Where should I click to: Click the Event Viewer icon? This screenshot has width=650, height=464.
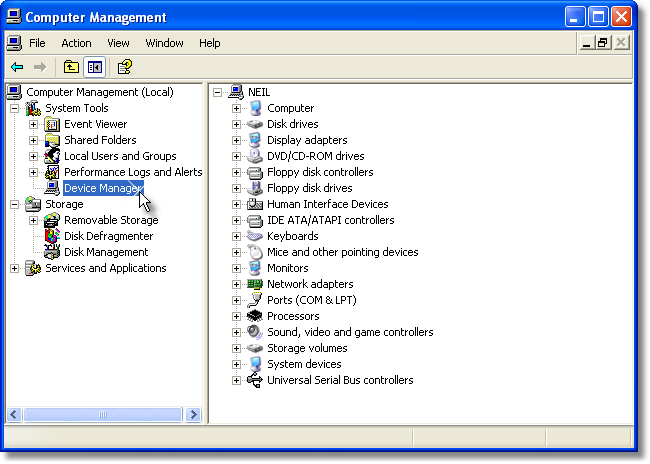click(52, 124)
